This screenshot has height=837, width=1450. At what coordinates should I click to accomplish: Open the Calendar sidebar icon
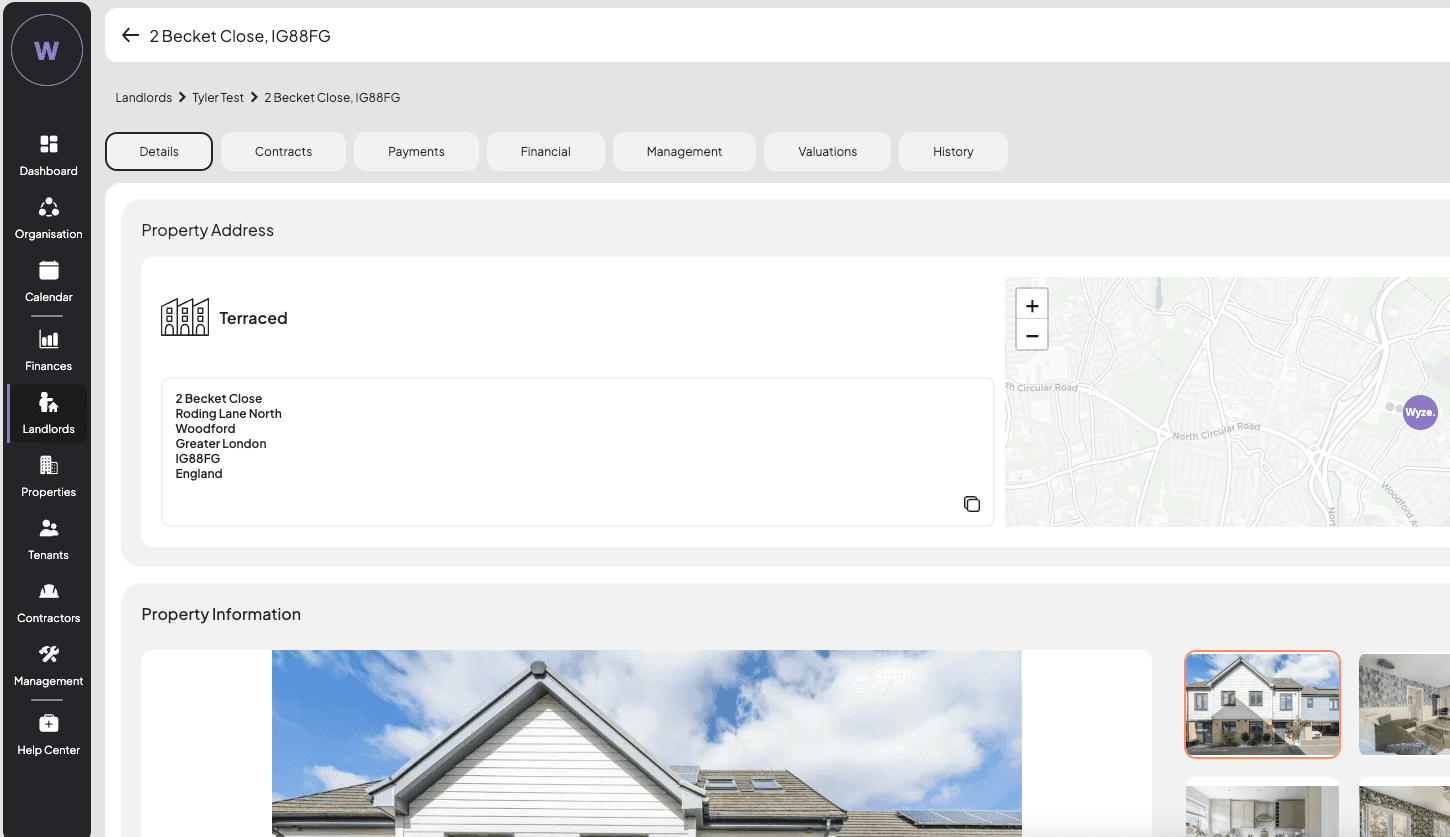pyautogui.click(x=48, y=281)
